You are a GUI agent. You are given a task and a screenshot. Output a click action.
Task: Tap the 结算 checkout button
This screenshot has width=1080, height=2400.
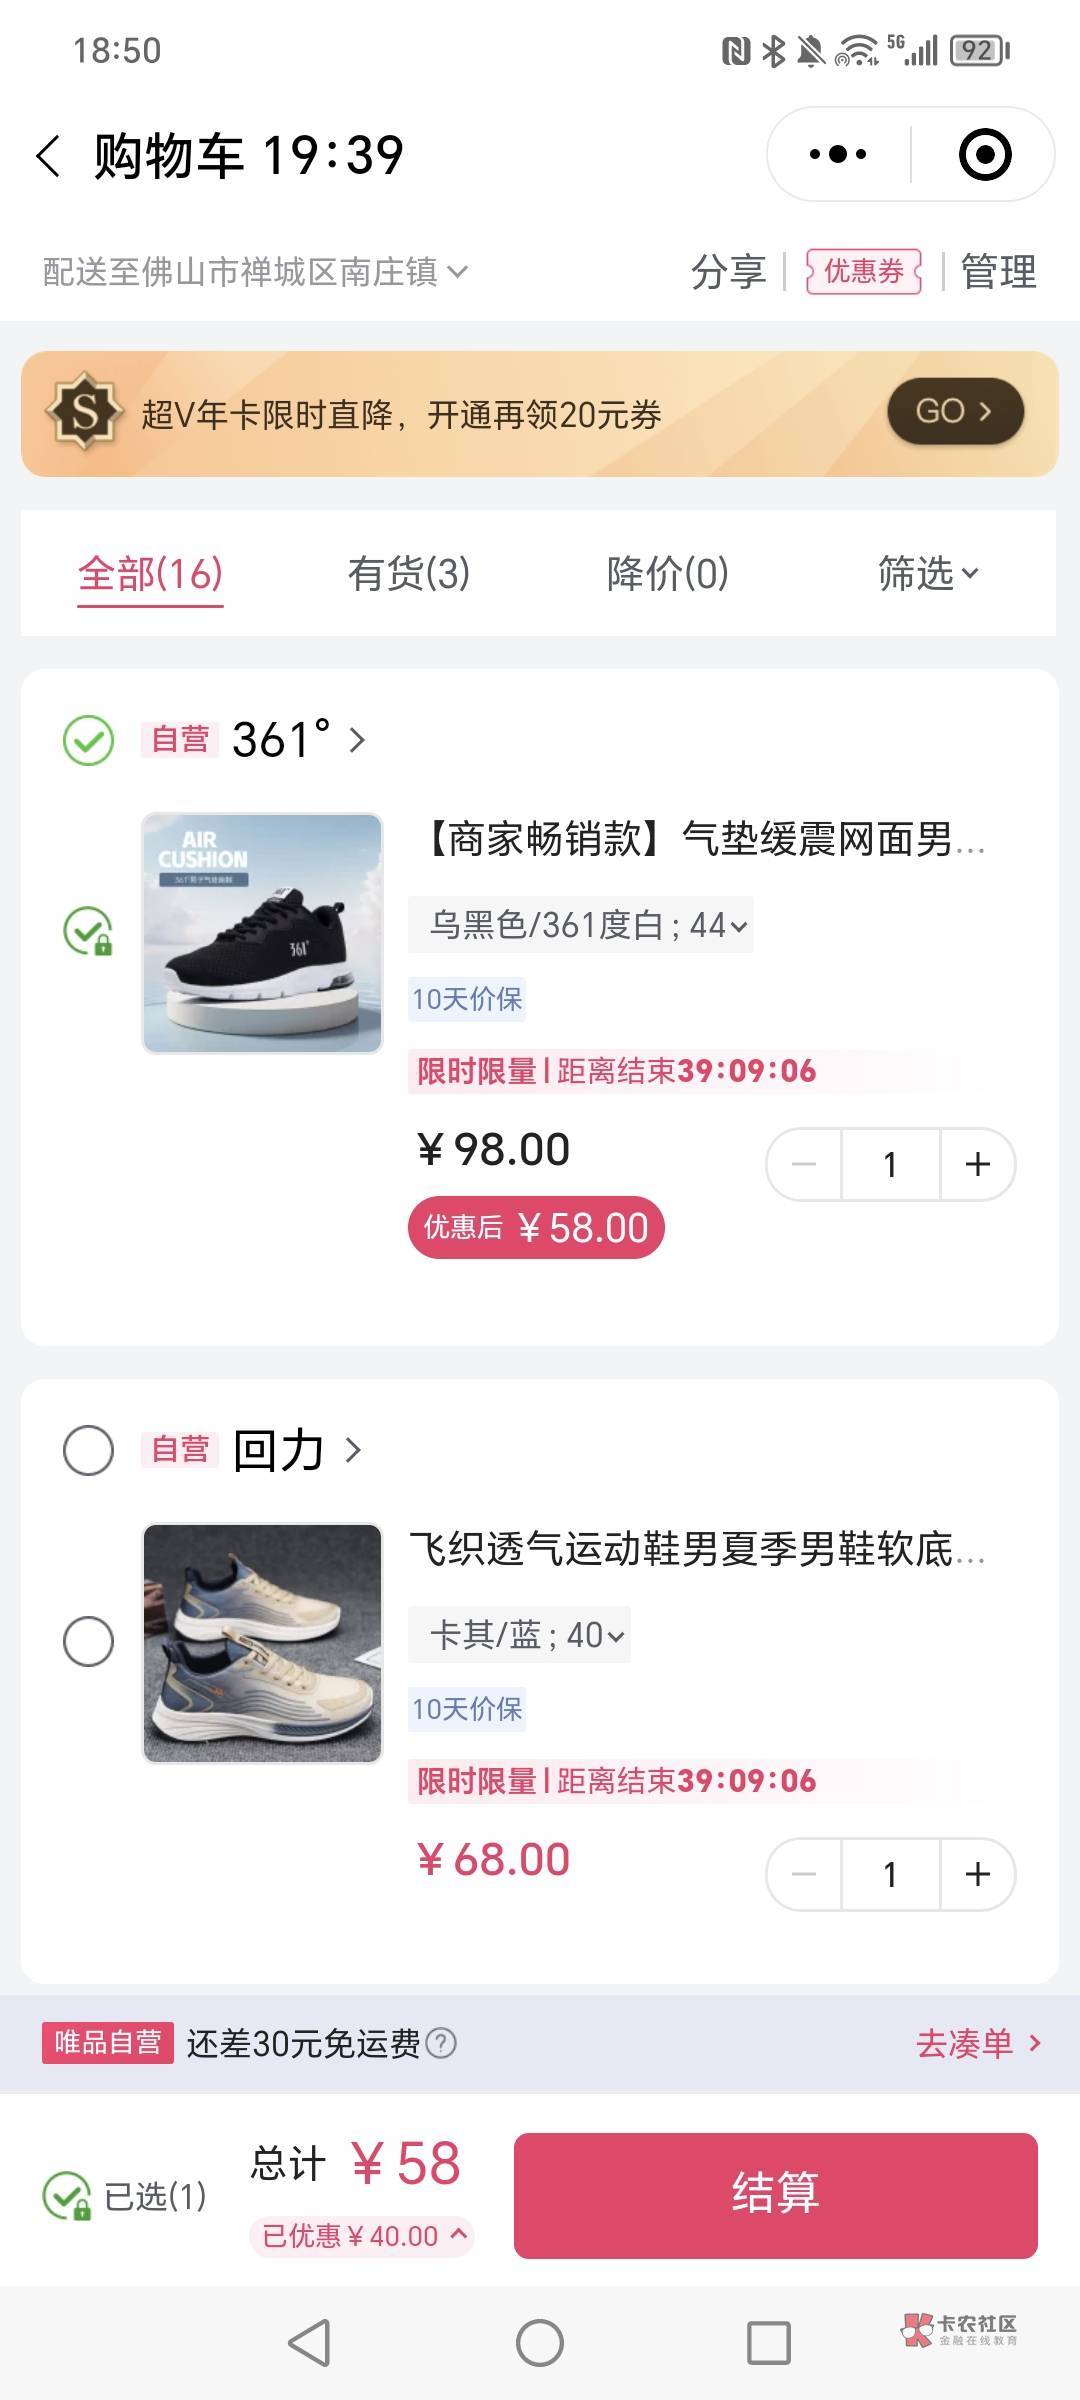[775, 2196]
